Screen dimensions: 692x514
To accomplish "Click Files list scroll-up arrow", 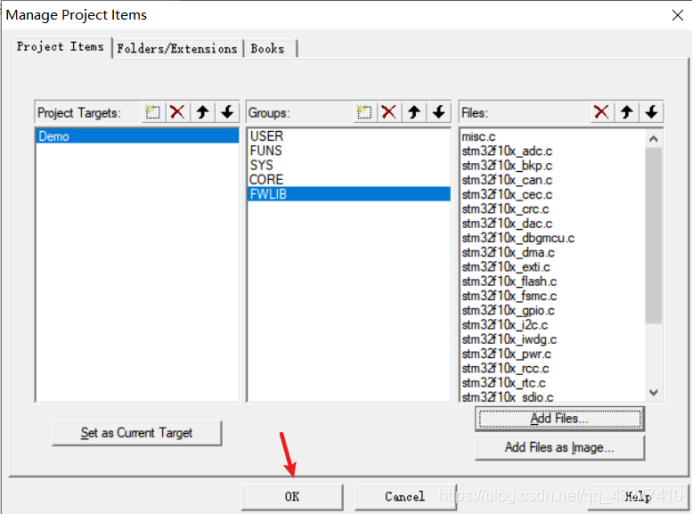I will pyautogui.click(x=654, y=139).
